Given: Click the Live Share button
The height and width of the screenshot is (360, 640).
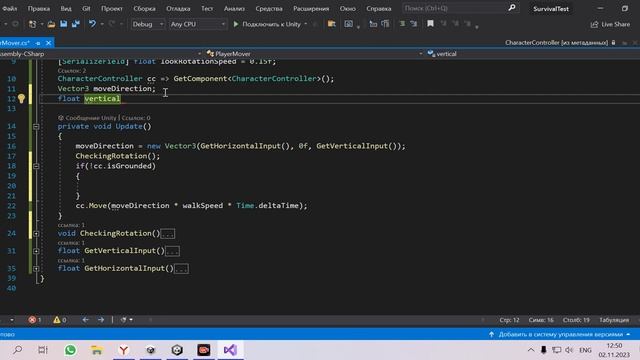Looking at the screenshot, I should (x=610, y=24).
